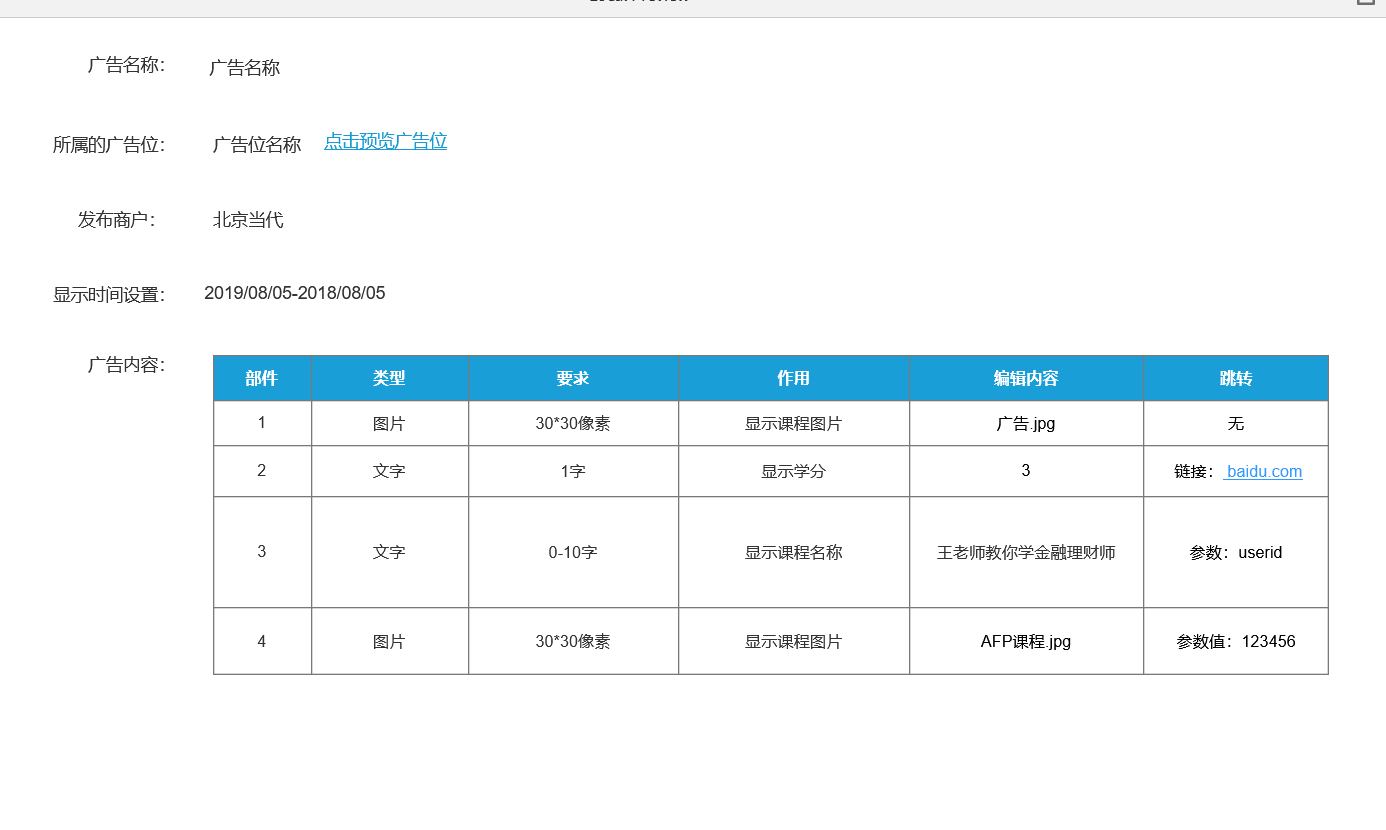Viewport: 1386px width, 830px height.
Task: Click the 显示学分 cell
Action: point(794,472)
